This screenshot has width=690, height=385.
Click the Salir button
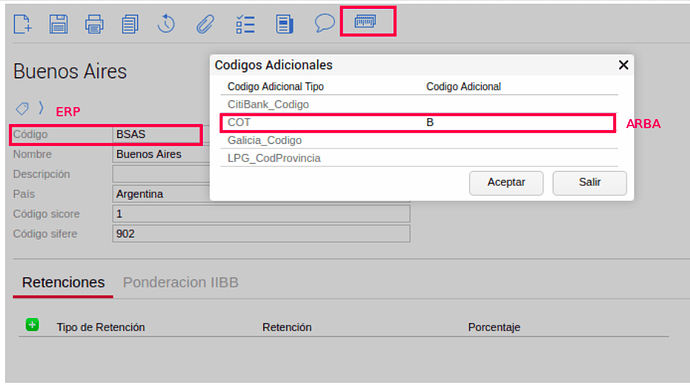point(590,183)
